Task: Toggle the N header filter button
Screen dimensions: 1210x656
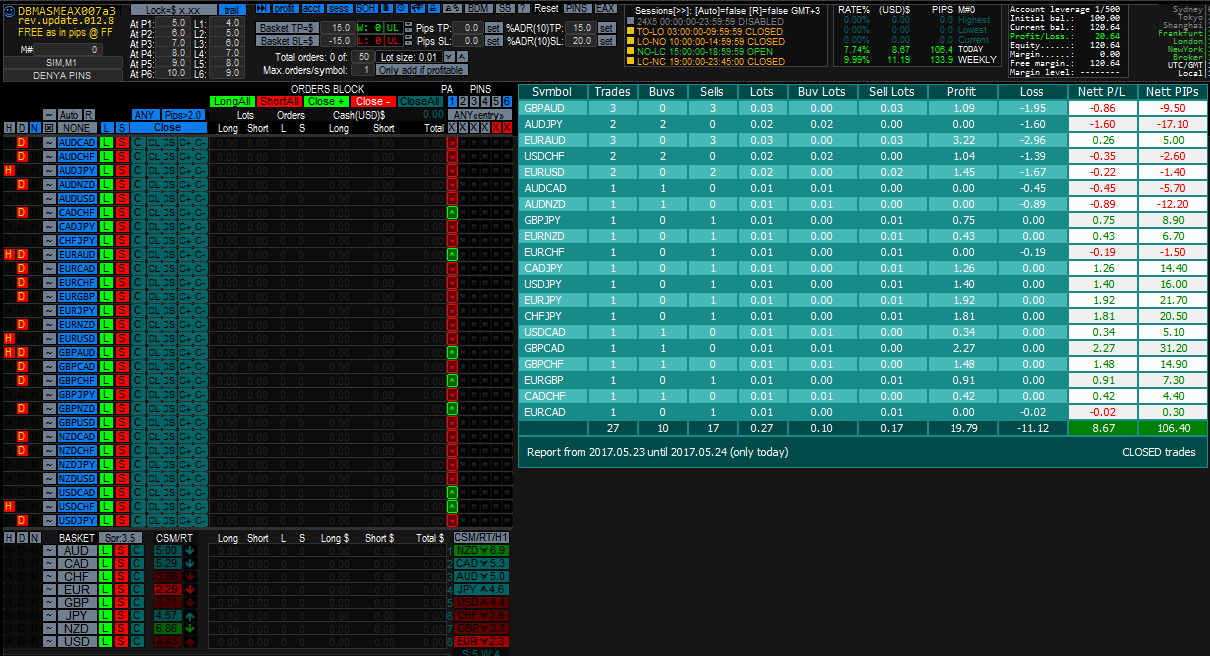Action: (34, 128)
